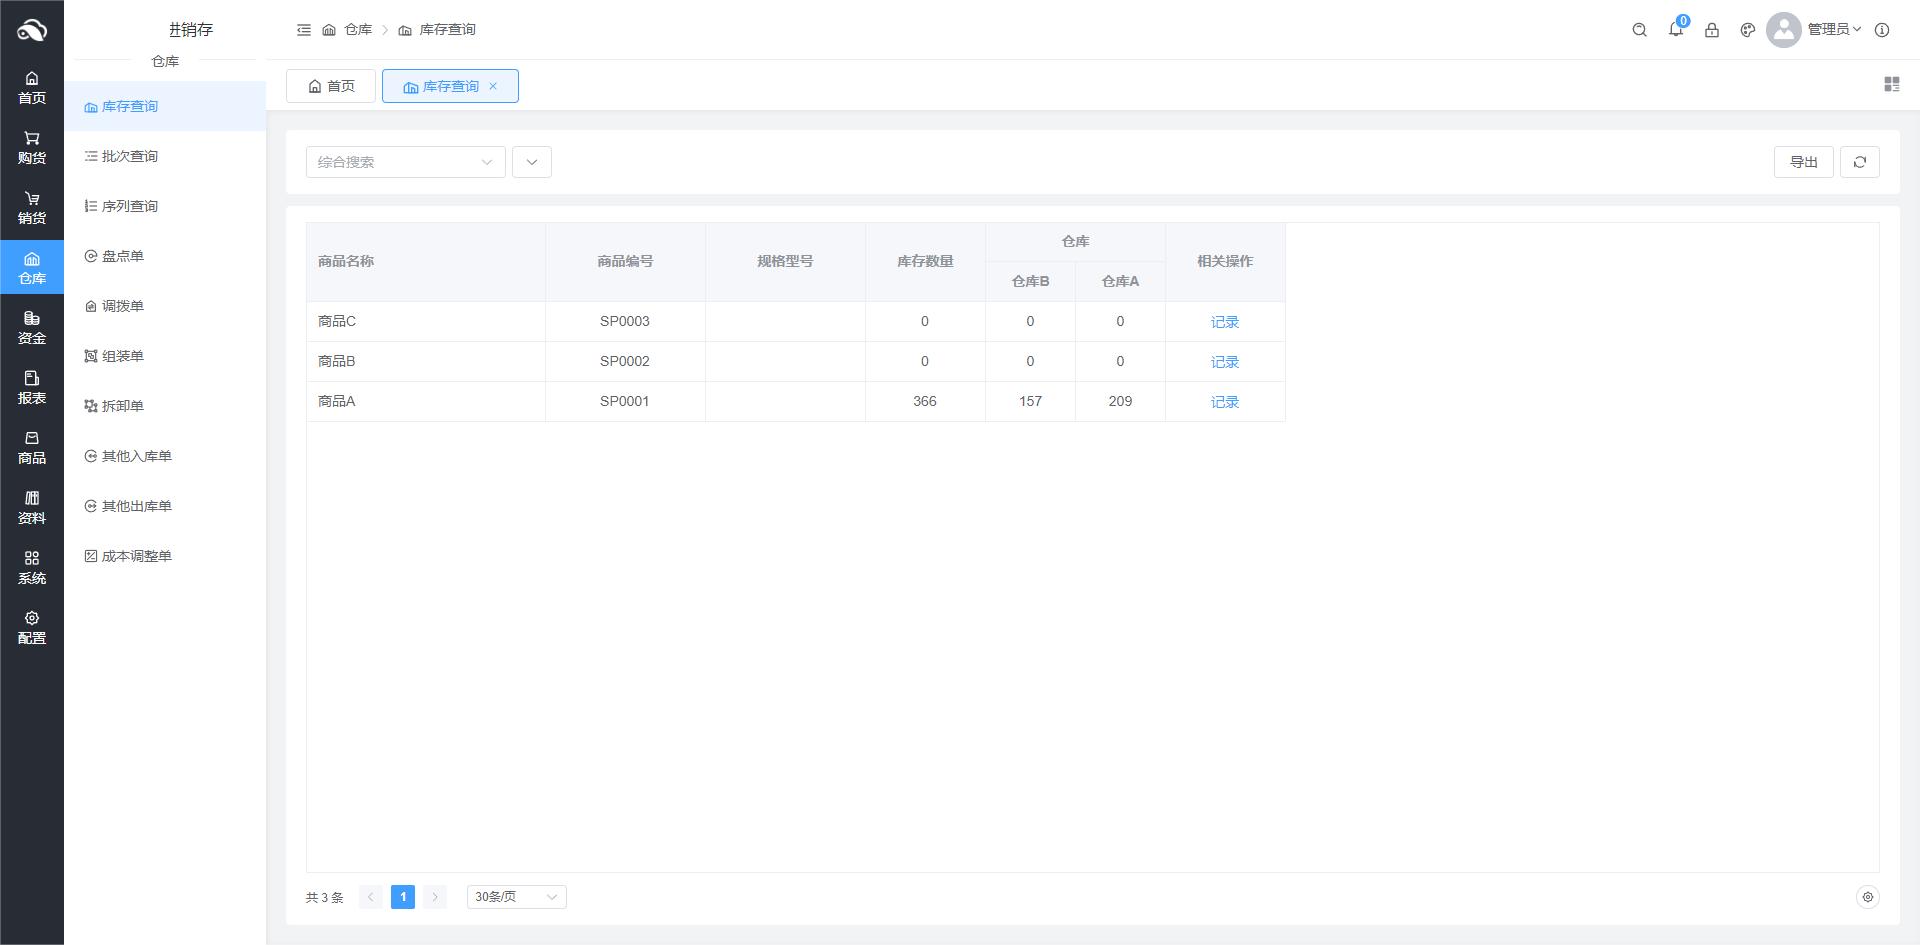Viewport: 1920px width, 945px height.
Task: Click the info icon in top right
Action: (x=1881, y=30)
